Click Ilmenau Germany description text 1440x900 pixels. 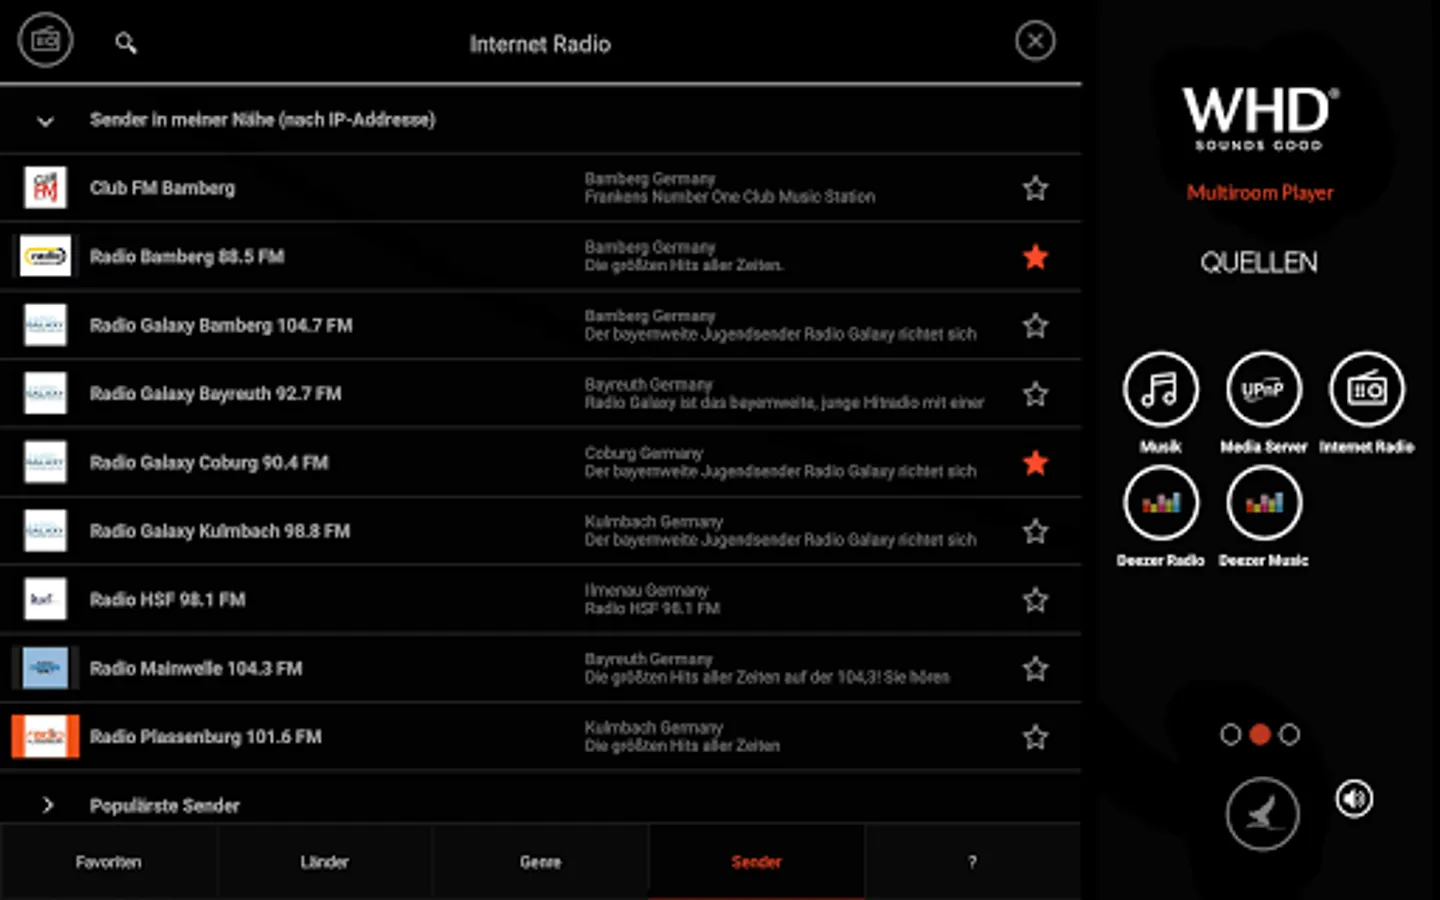(646, 590)
